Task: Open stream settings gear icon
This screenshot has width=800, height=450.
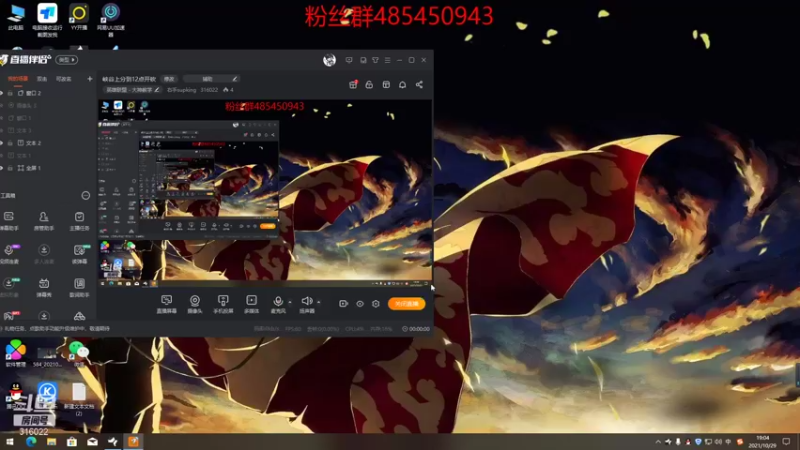Action: pyautogui.click(x=376, y=304)
